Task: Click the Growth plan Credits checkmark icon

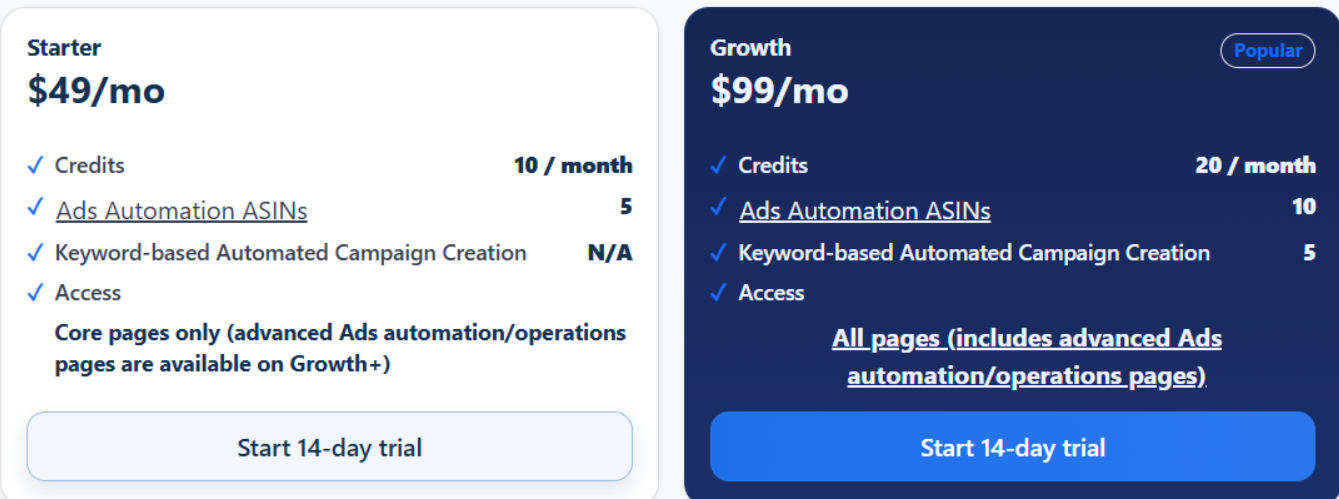Action: [x=718, y=165]
